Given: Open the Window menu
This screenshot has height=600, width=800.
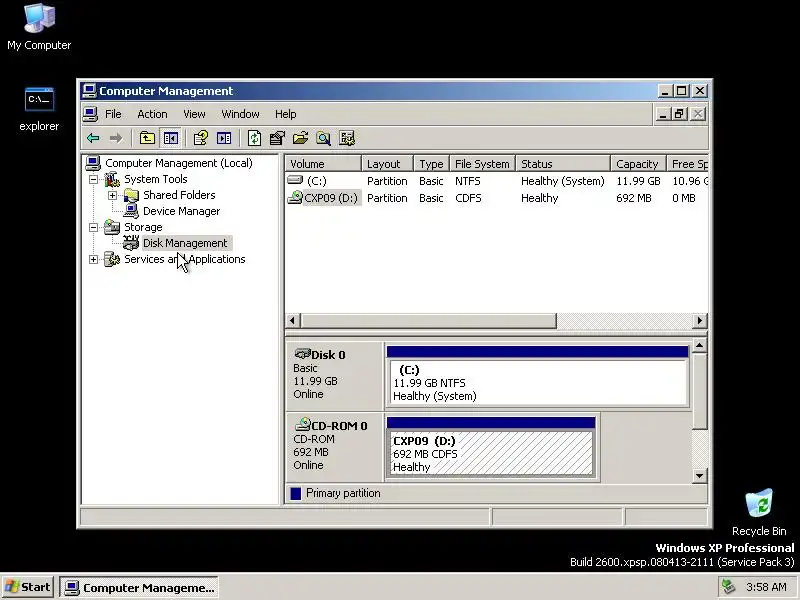Looking at the screenshot, I should [240, 114].
